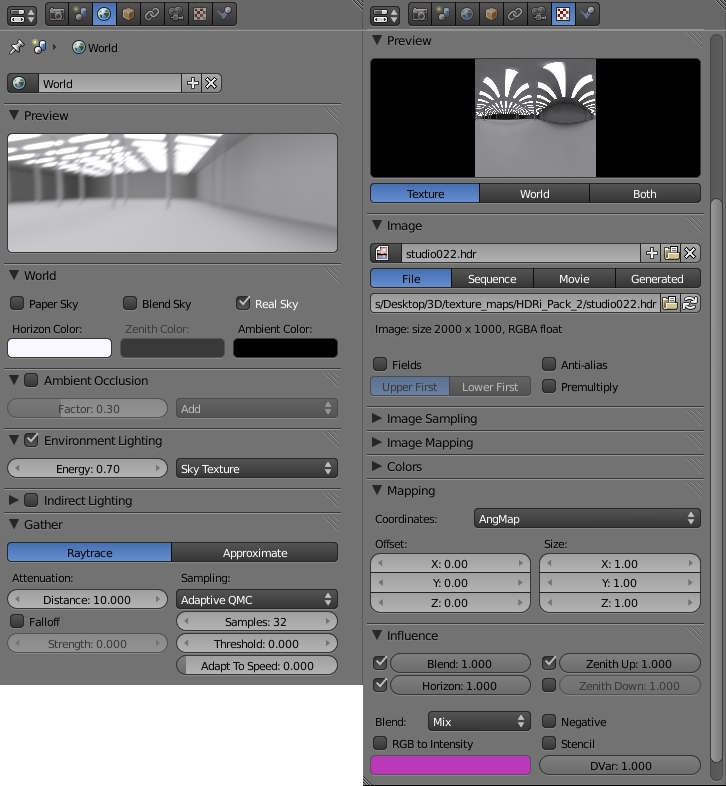Open Render properties tab in right panel
The image size is (726, 786).
[420, 14]
